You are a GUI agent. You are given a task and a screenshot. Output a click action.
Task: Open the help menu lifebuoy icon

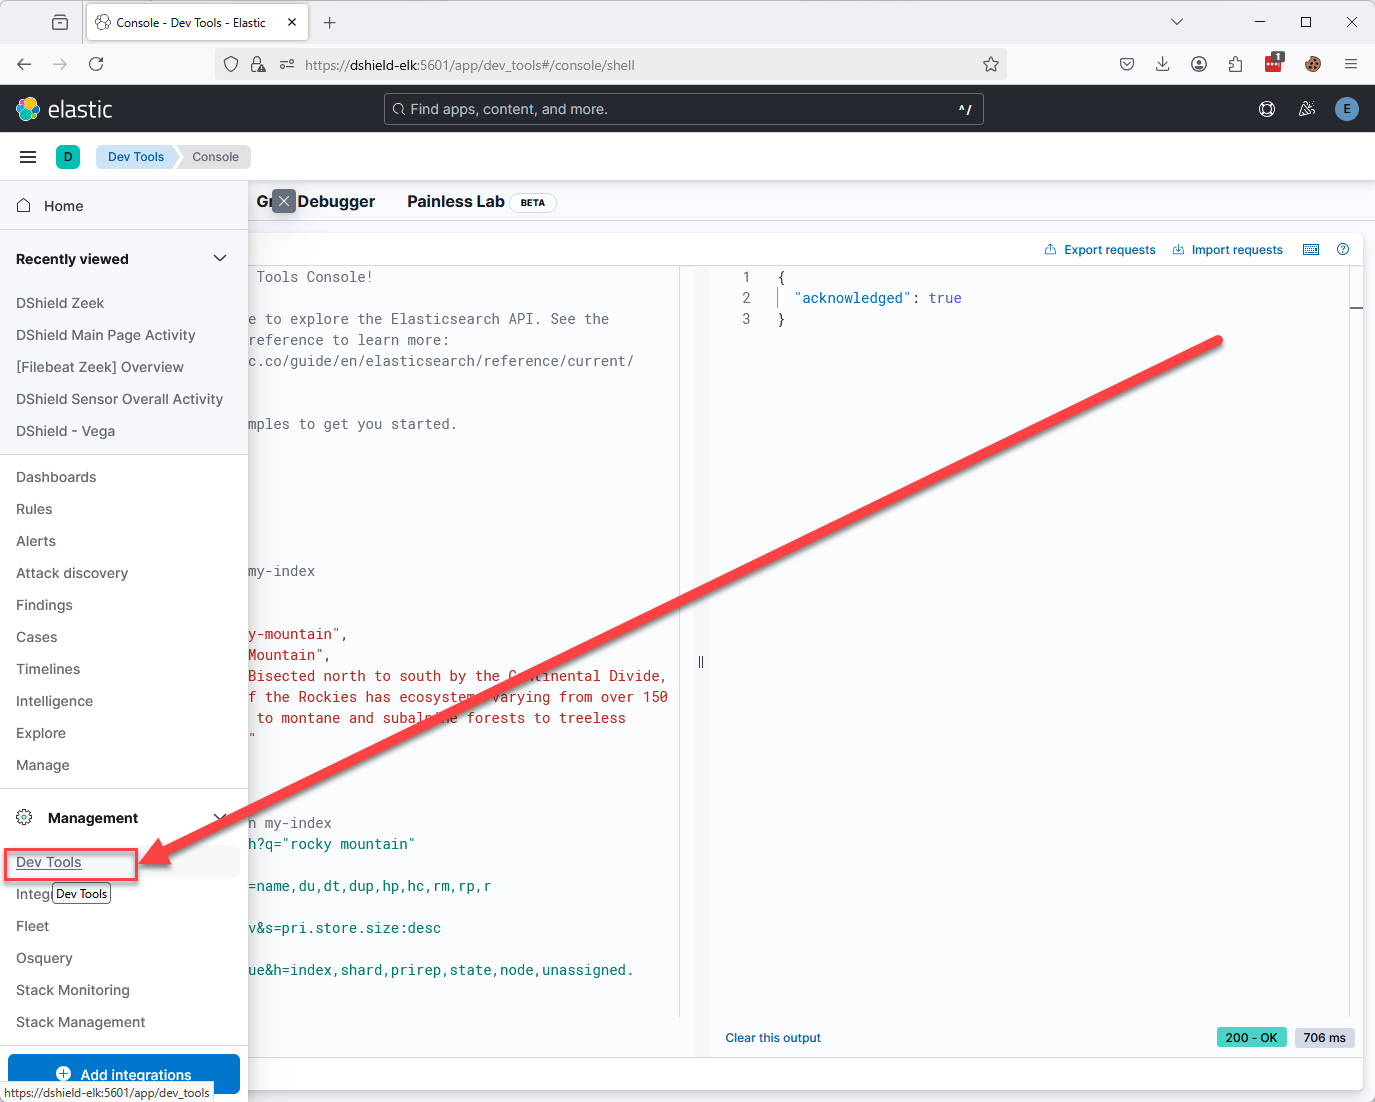1267,109
